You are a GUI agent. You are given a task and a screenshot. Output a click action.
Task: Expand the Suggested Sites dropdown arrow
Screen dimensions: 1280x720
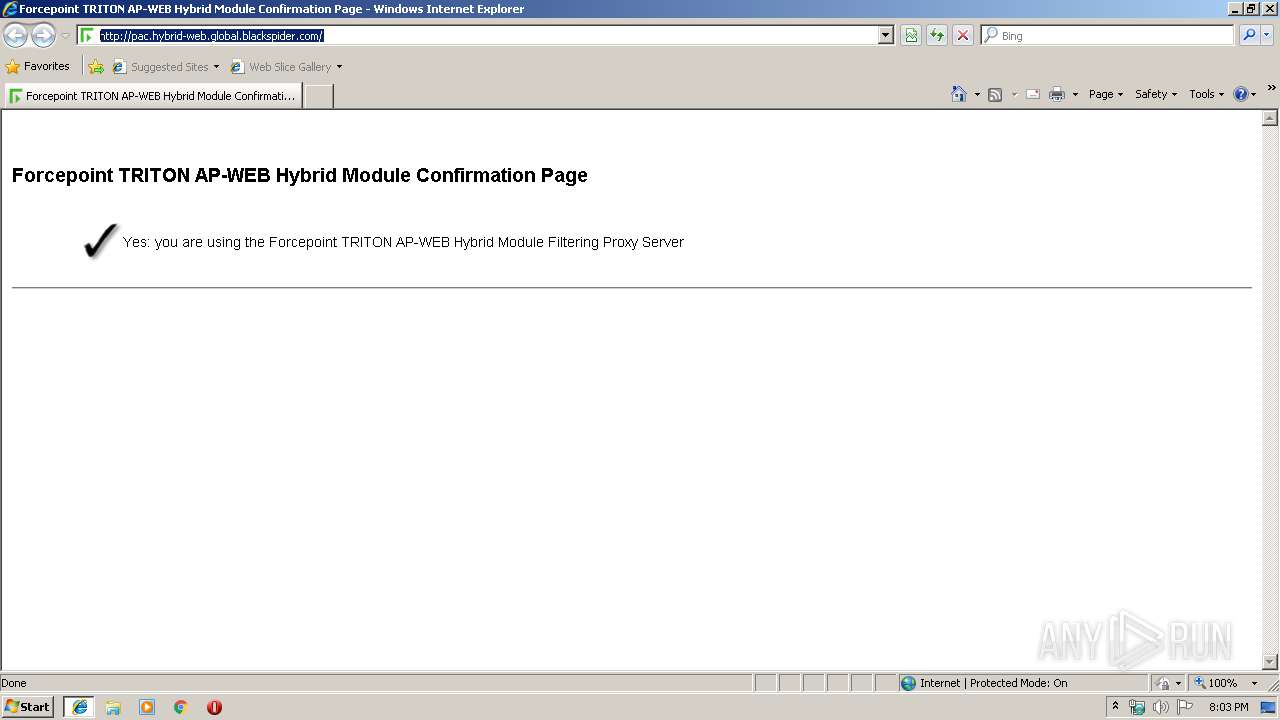point(216,67)
